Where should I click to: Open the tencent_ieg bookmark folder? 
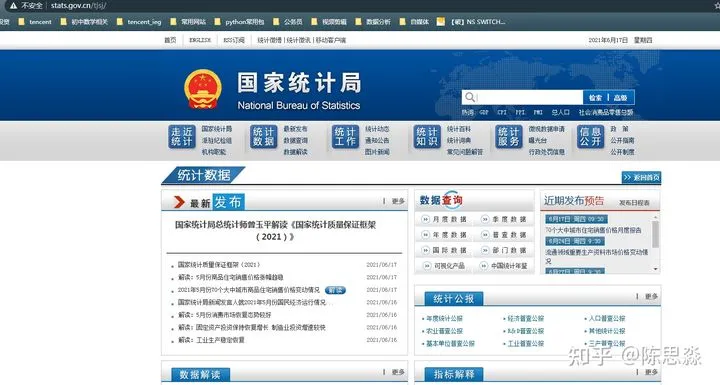click(x=139, y=22)
